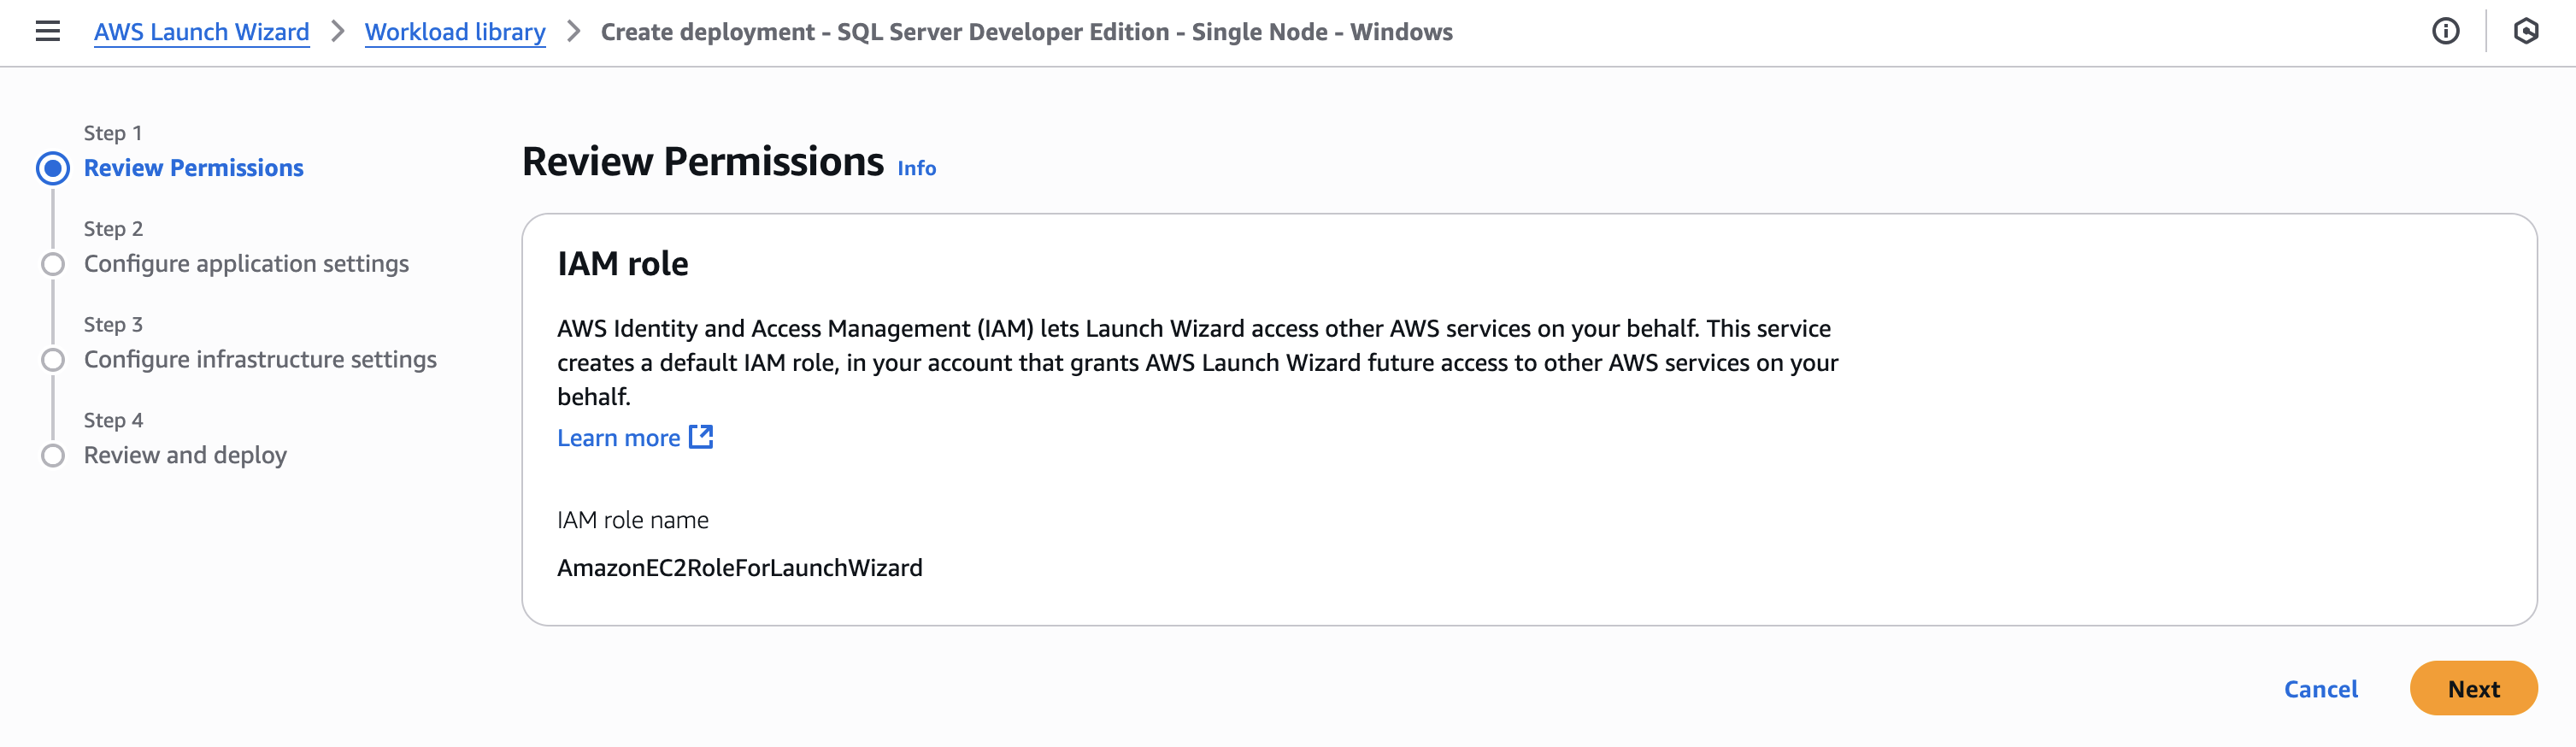Screen dimensions: 2576x747
Task: Click the external-link icon beside Learn more
Action: pos(702,436)
